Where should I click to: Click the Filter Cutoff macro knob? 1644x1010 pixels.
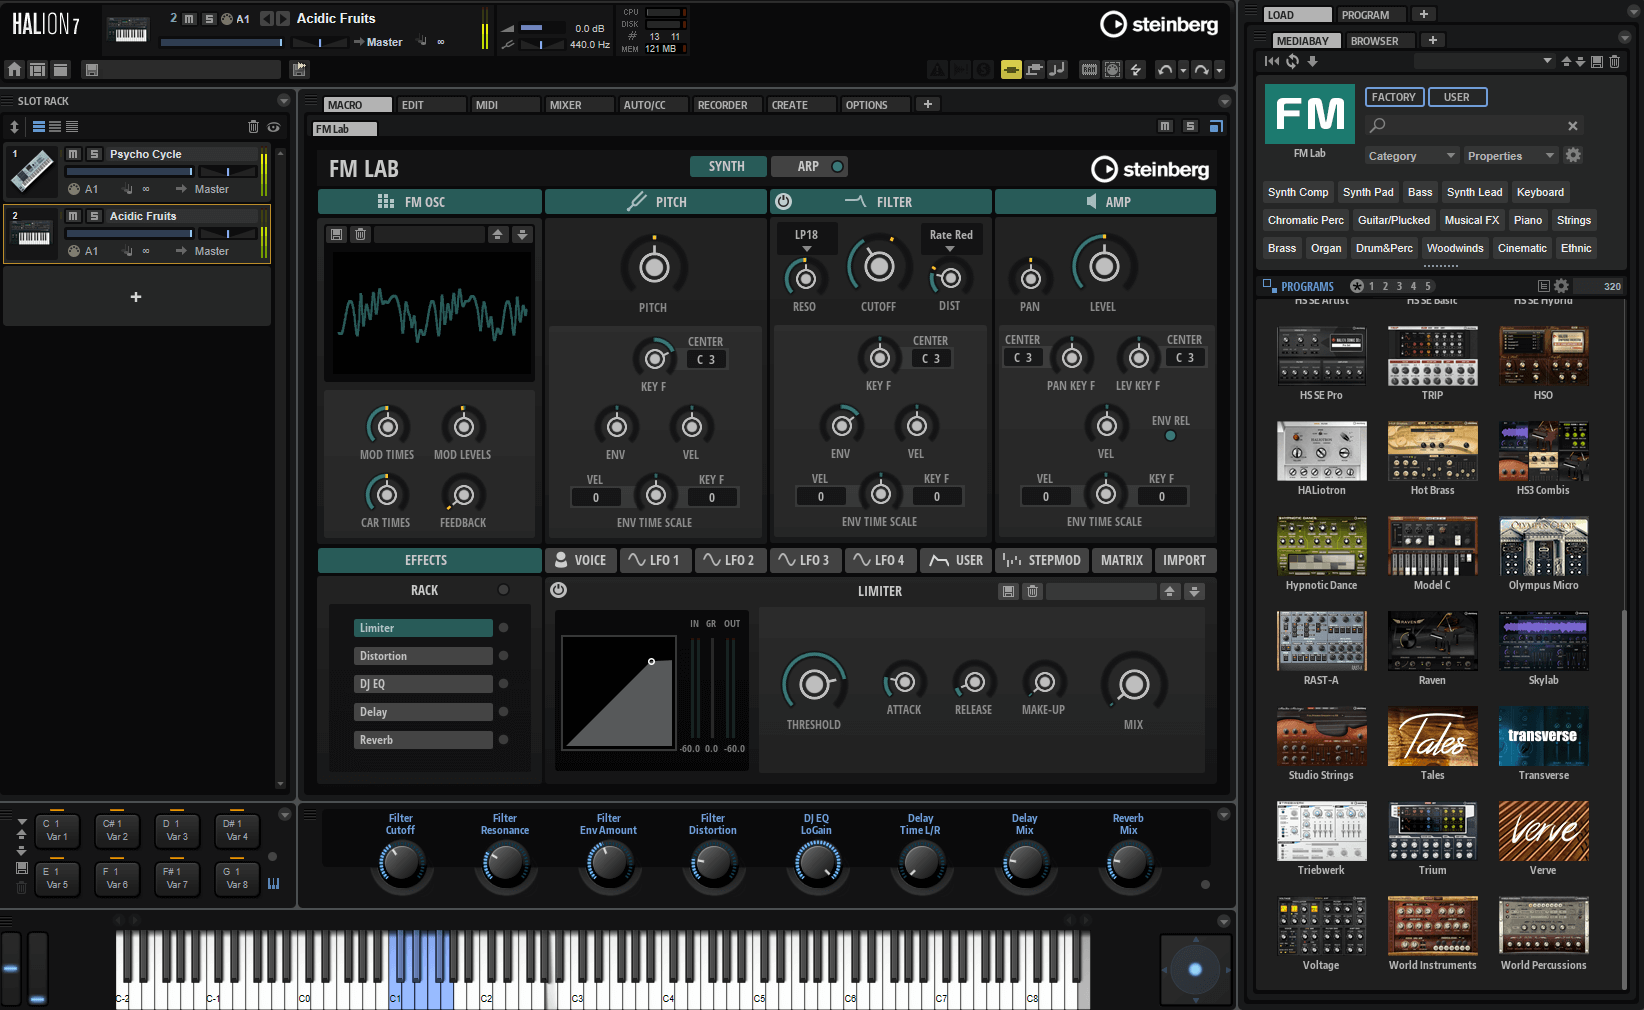coord(401,861)
